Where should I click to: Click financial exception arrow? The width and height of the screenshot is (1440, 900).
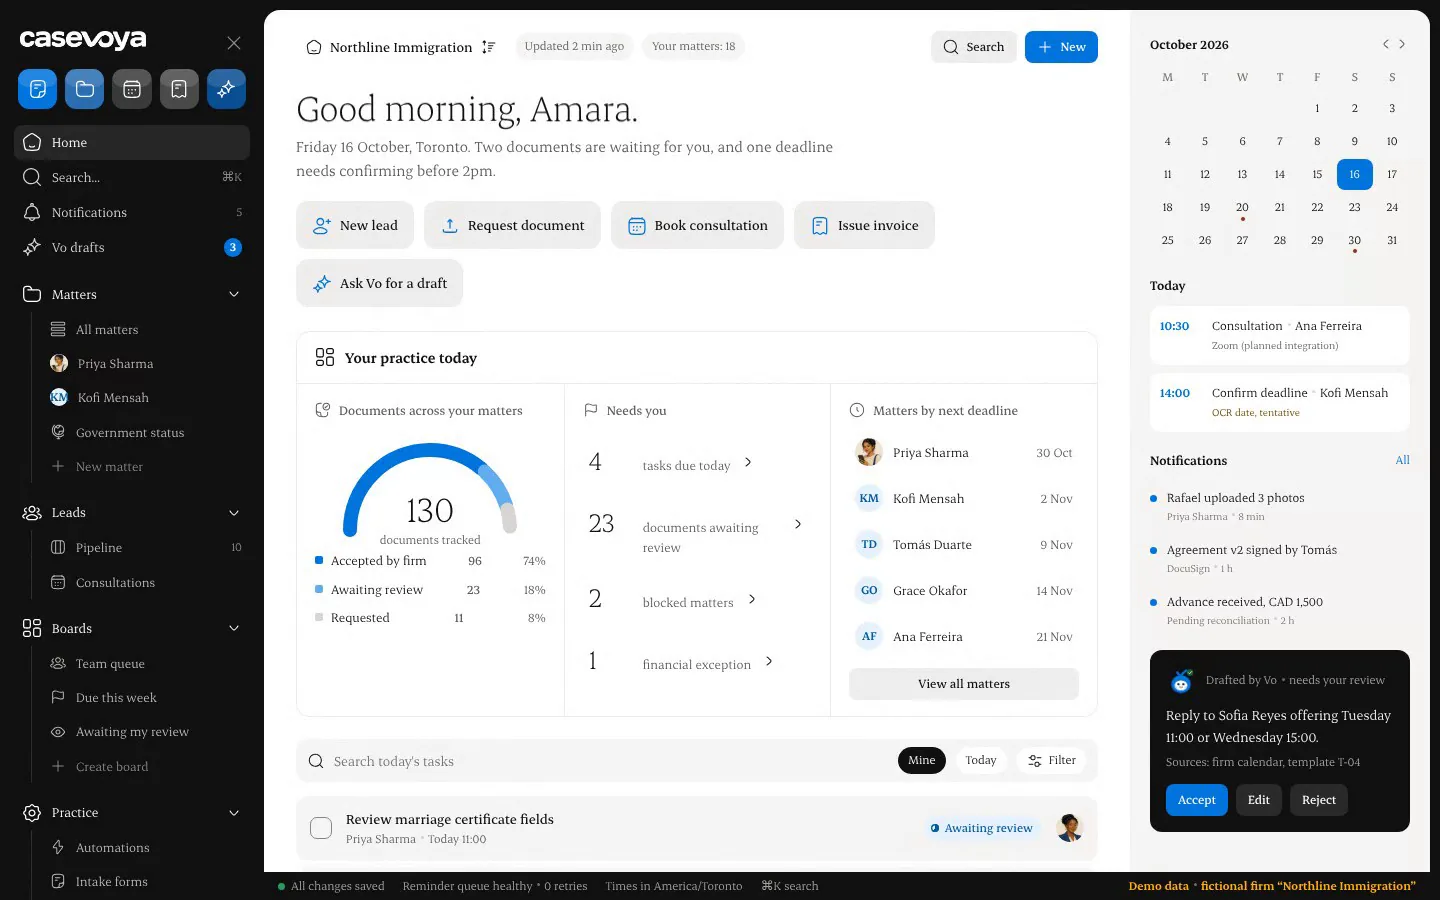pyautogui.click(x=769, y=661)
